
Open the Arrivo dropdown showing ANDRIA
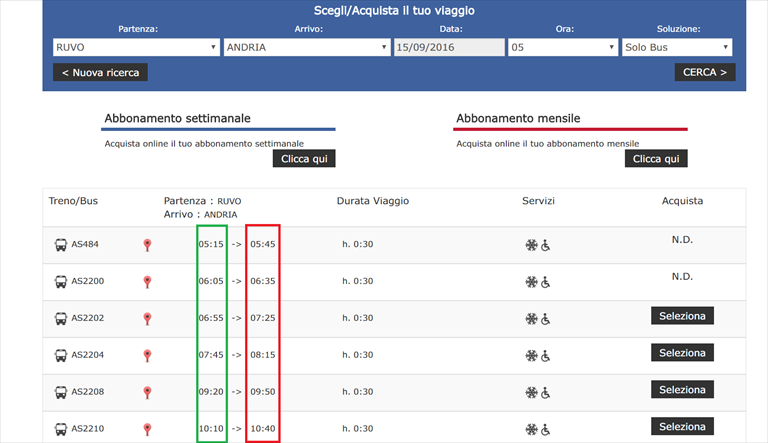pos(307,48)
